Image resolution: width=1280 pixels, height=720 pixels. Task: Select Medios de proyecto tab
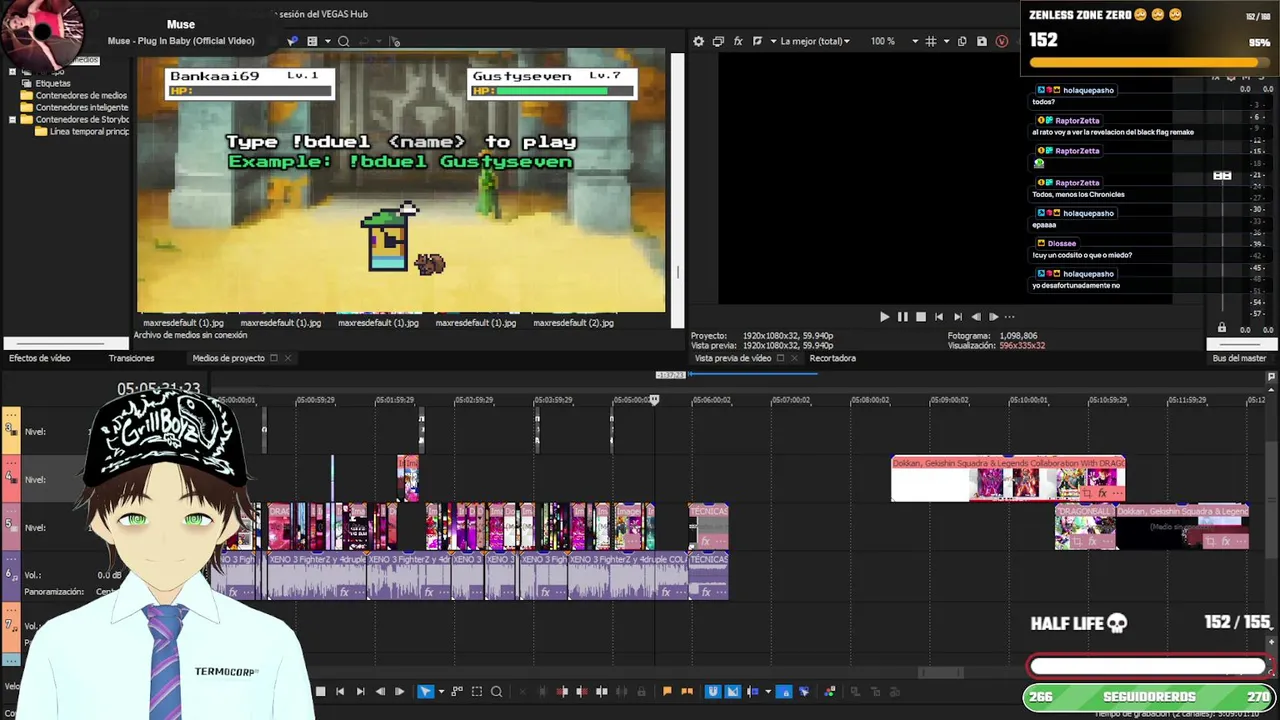tap(228, 358)
